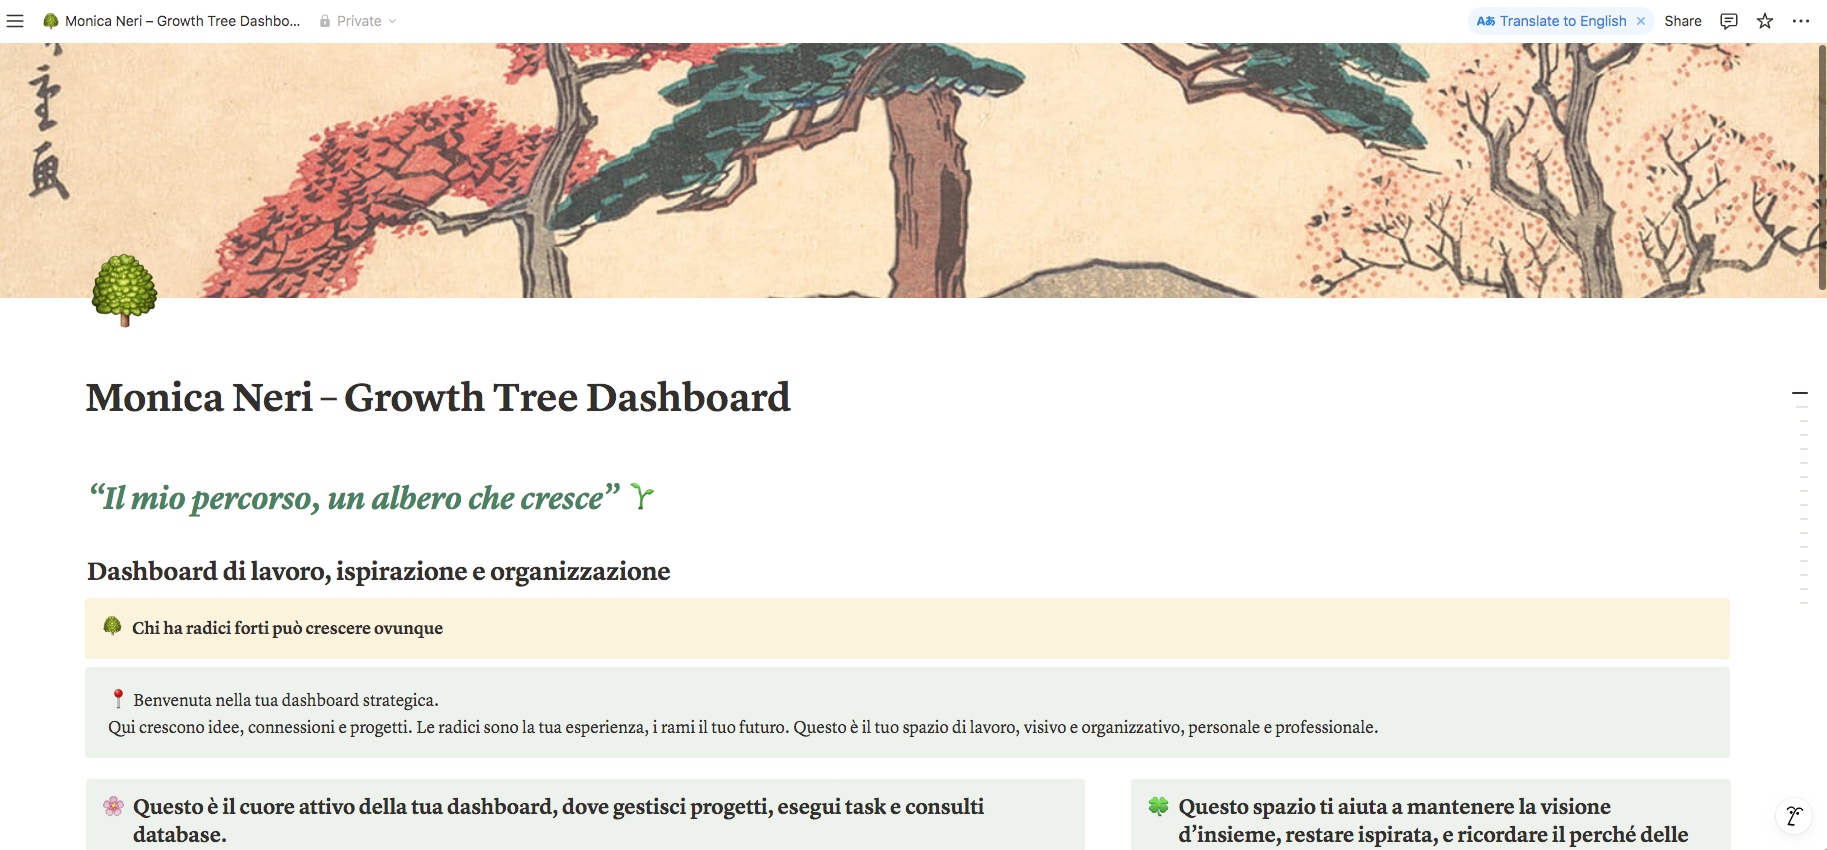
Task: Star this page as favorite
Action: (x=1765, y=21)
